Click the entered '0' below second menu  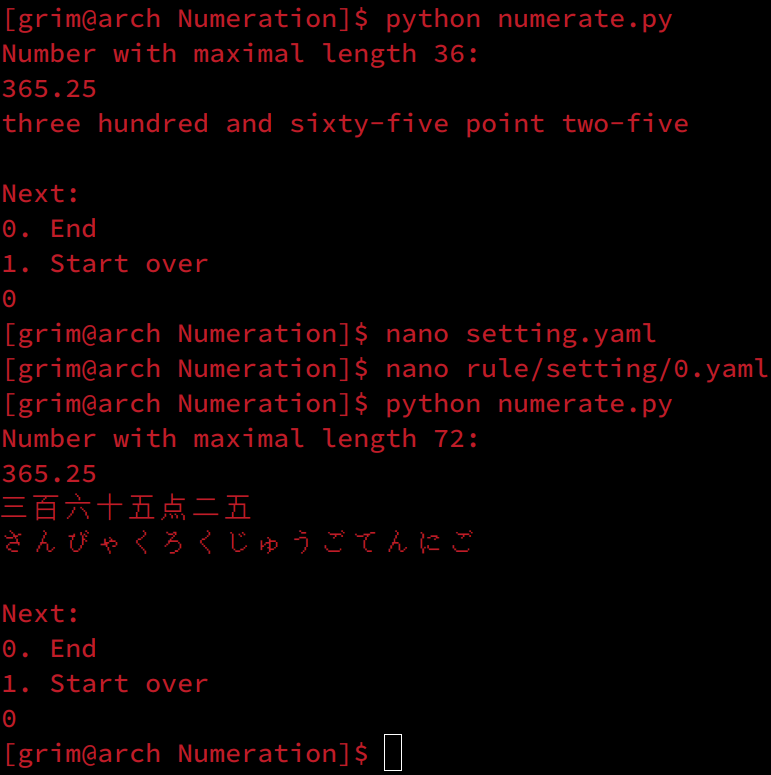click(x=9, y=719)
